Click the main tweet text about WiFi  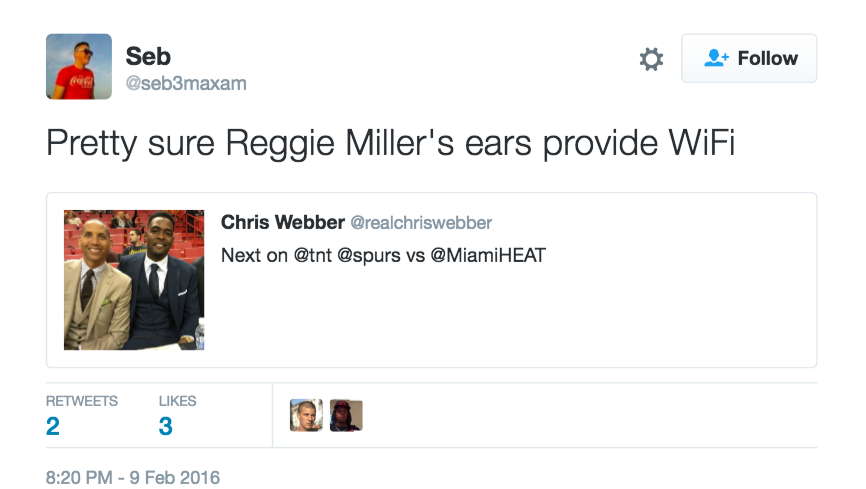click(x=390, y=143)
